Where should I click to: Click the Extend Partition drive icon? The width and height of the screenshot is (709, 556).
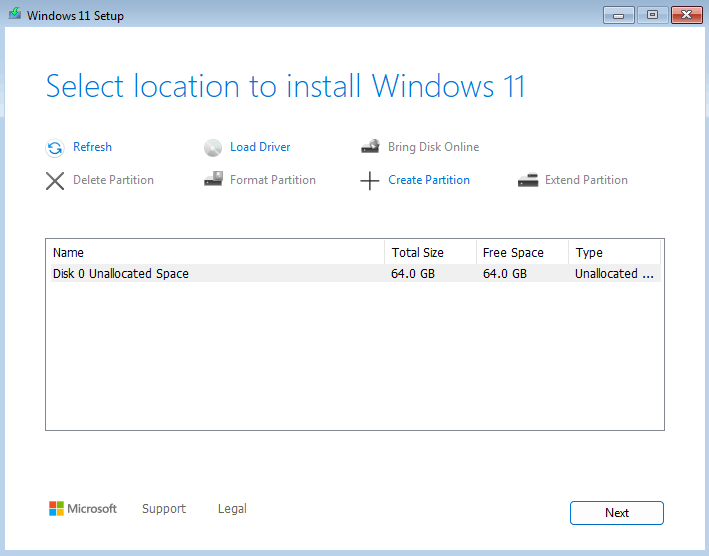point(528,180)
